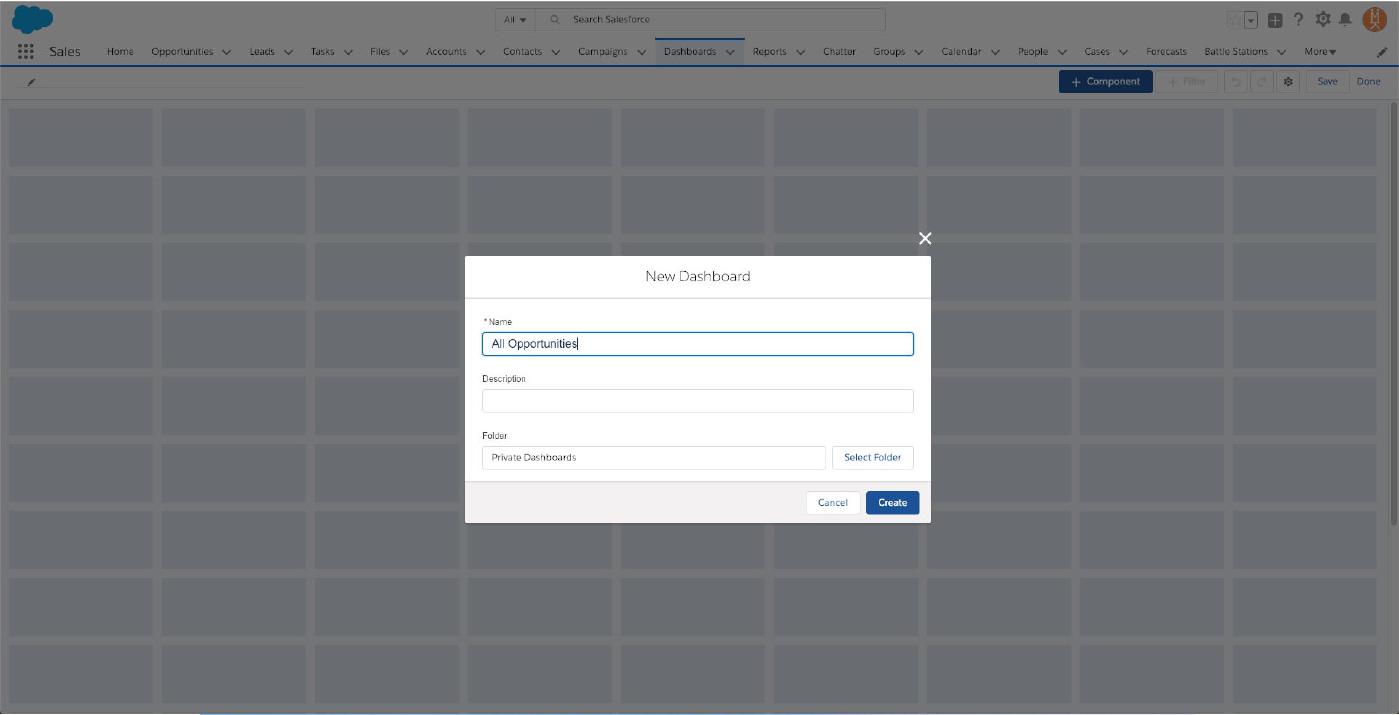Switch to the Chatter tab
This screenshot has height=715, width=1399.
tap(838, 52)
